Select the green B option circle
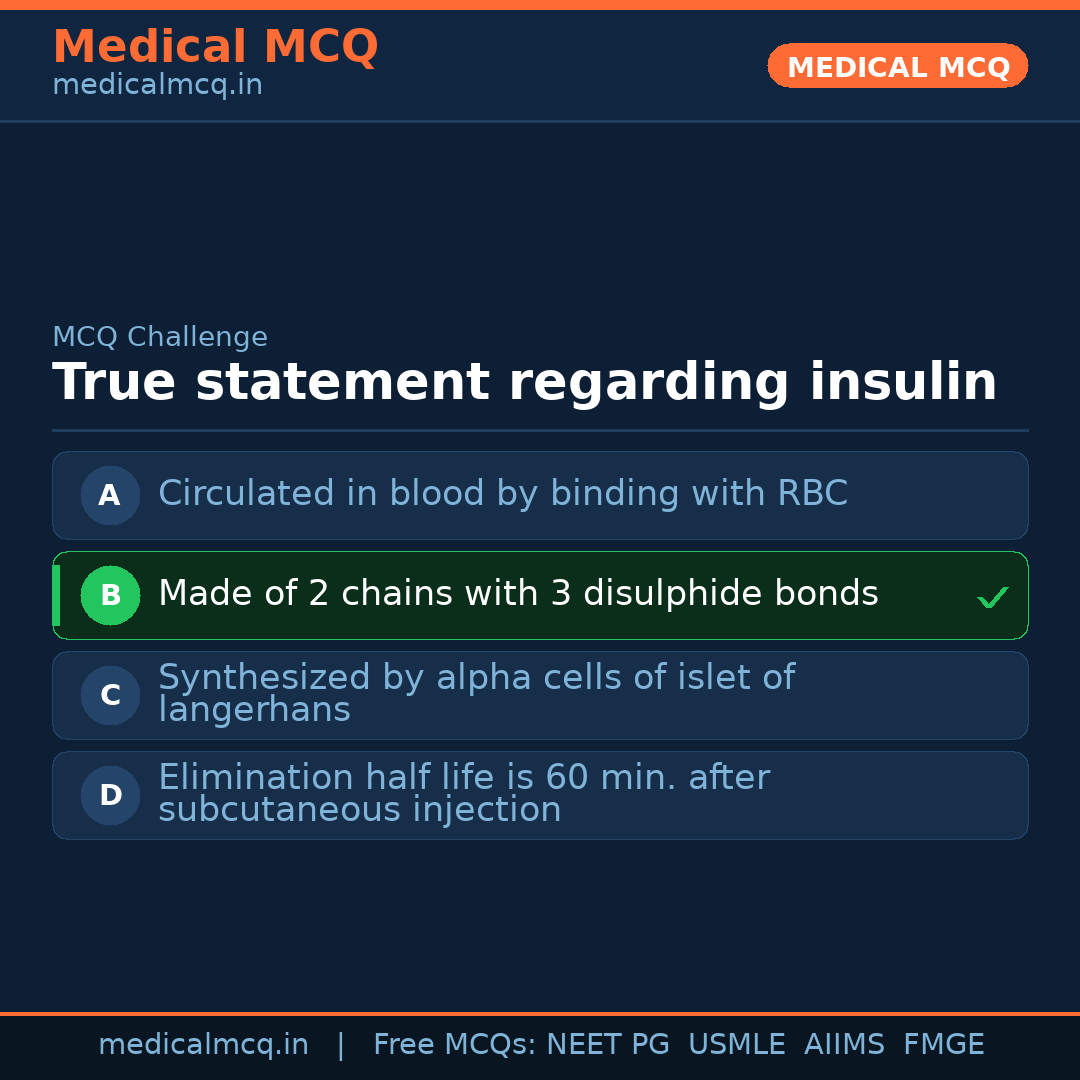This screenshot has height=1080, width=1080. coord(110,595)
